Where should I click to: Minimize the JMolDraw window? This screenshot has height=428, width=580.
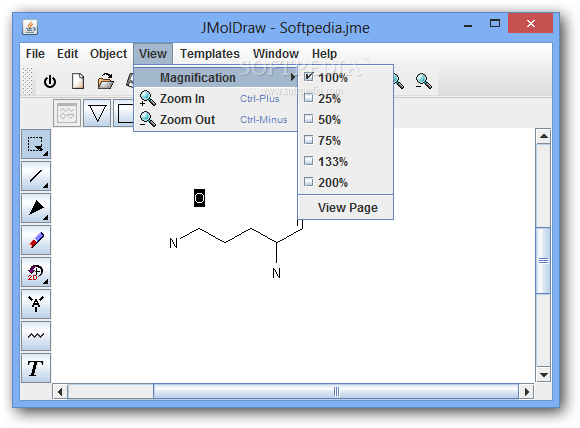468,26
